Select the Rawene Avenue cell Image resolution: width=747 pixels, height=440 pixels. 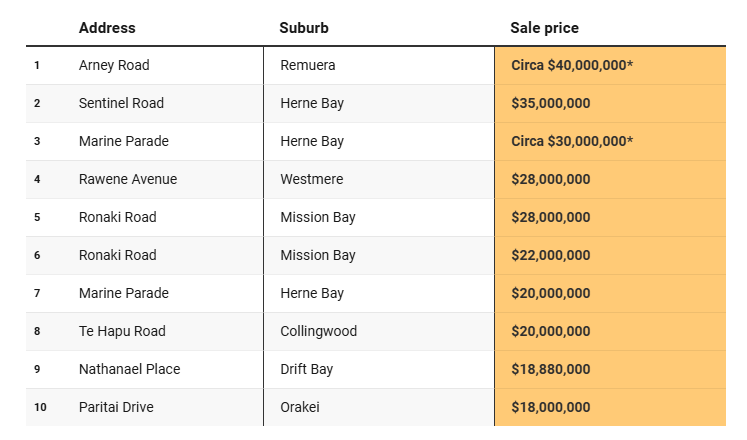[128, 179]
